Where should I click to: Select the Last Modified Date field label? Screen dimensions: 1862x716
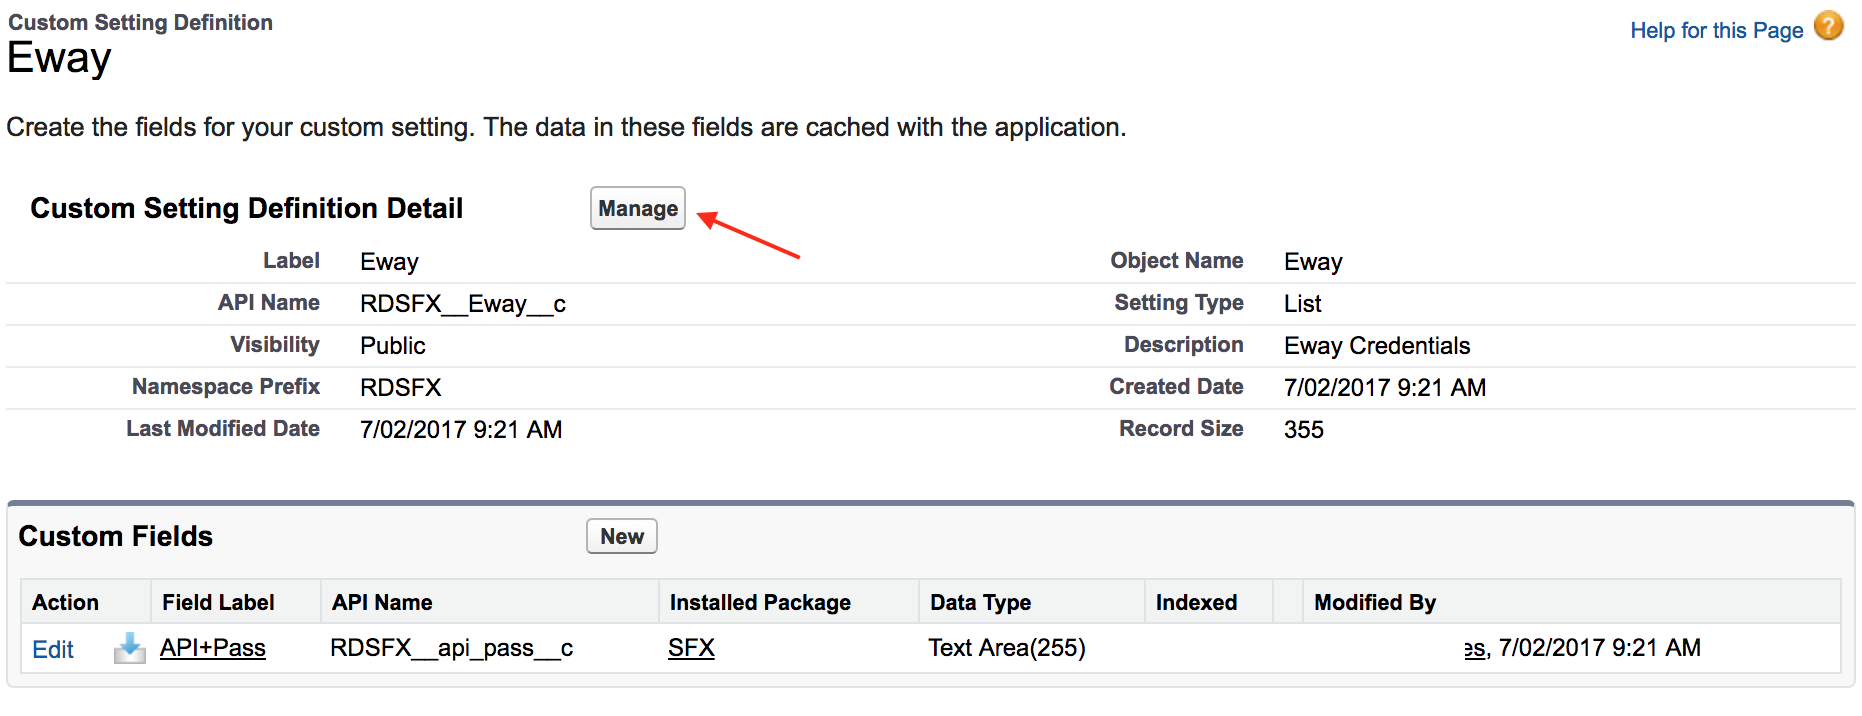(x=223, y=429)
